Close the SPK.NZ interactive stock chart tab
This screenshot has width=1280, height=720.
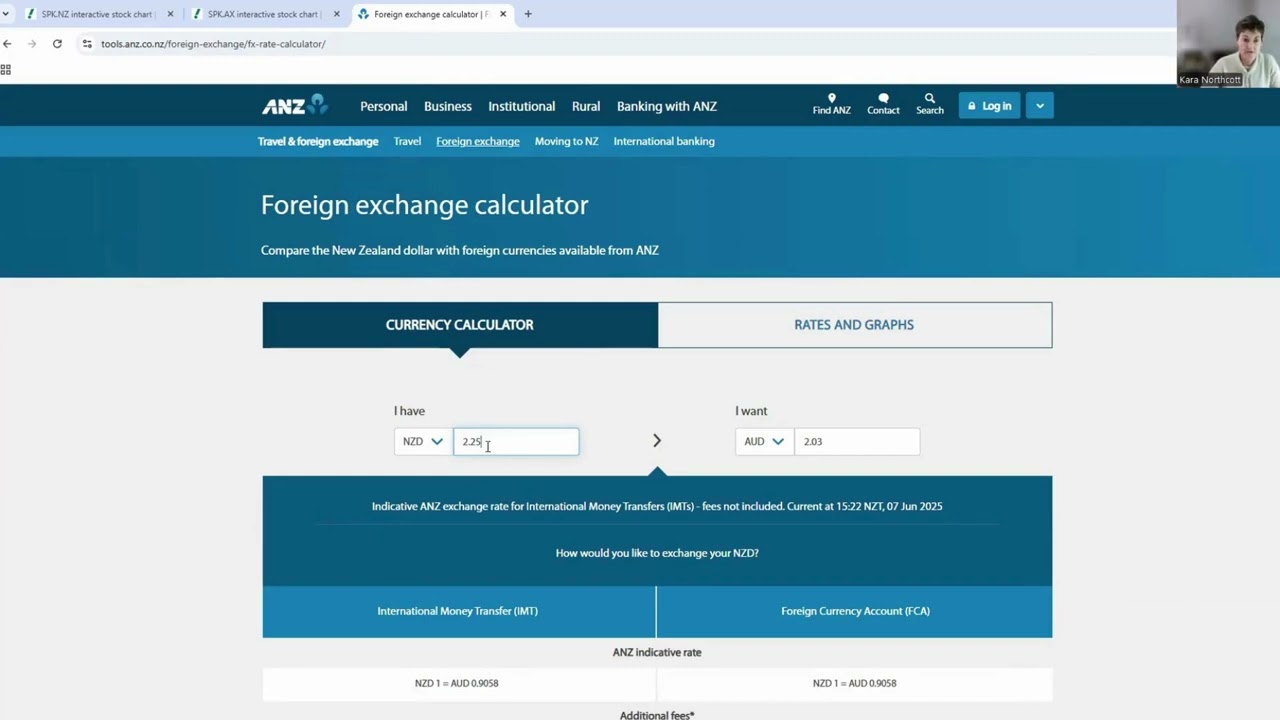pos(170,14)
